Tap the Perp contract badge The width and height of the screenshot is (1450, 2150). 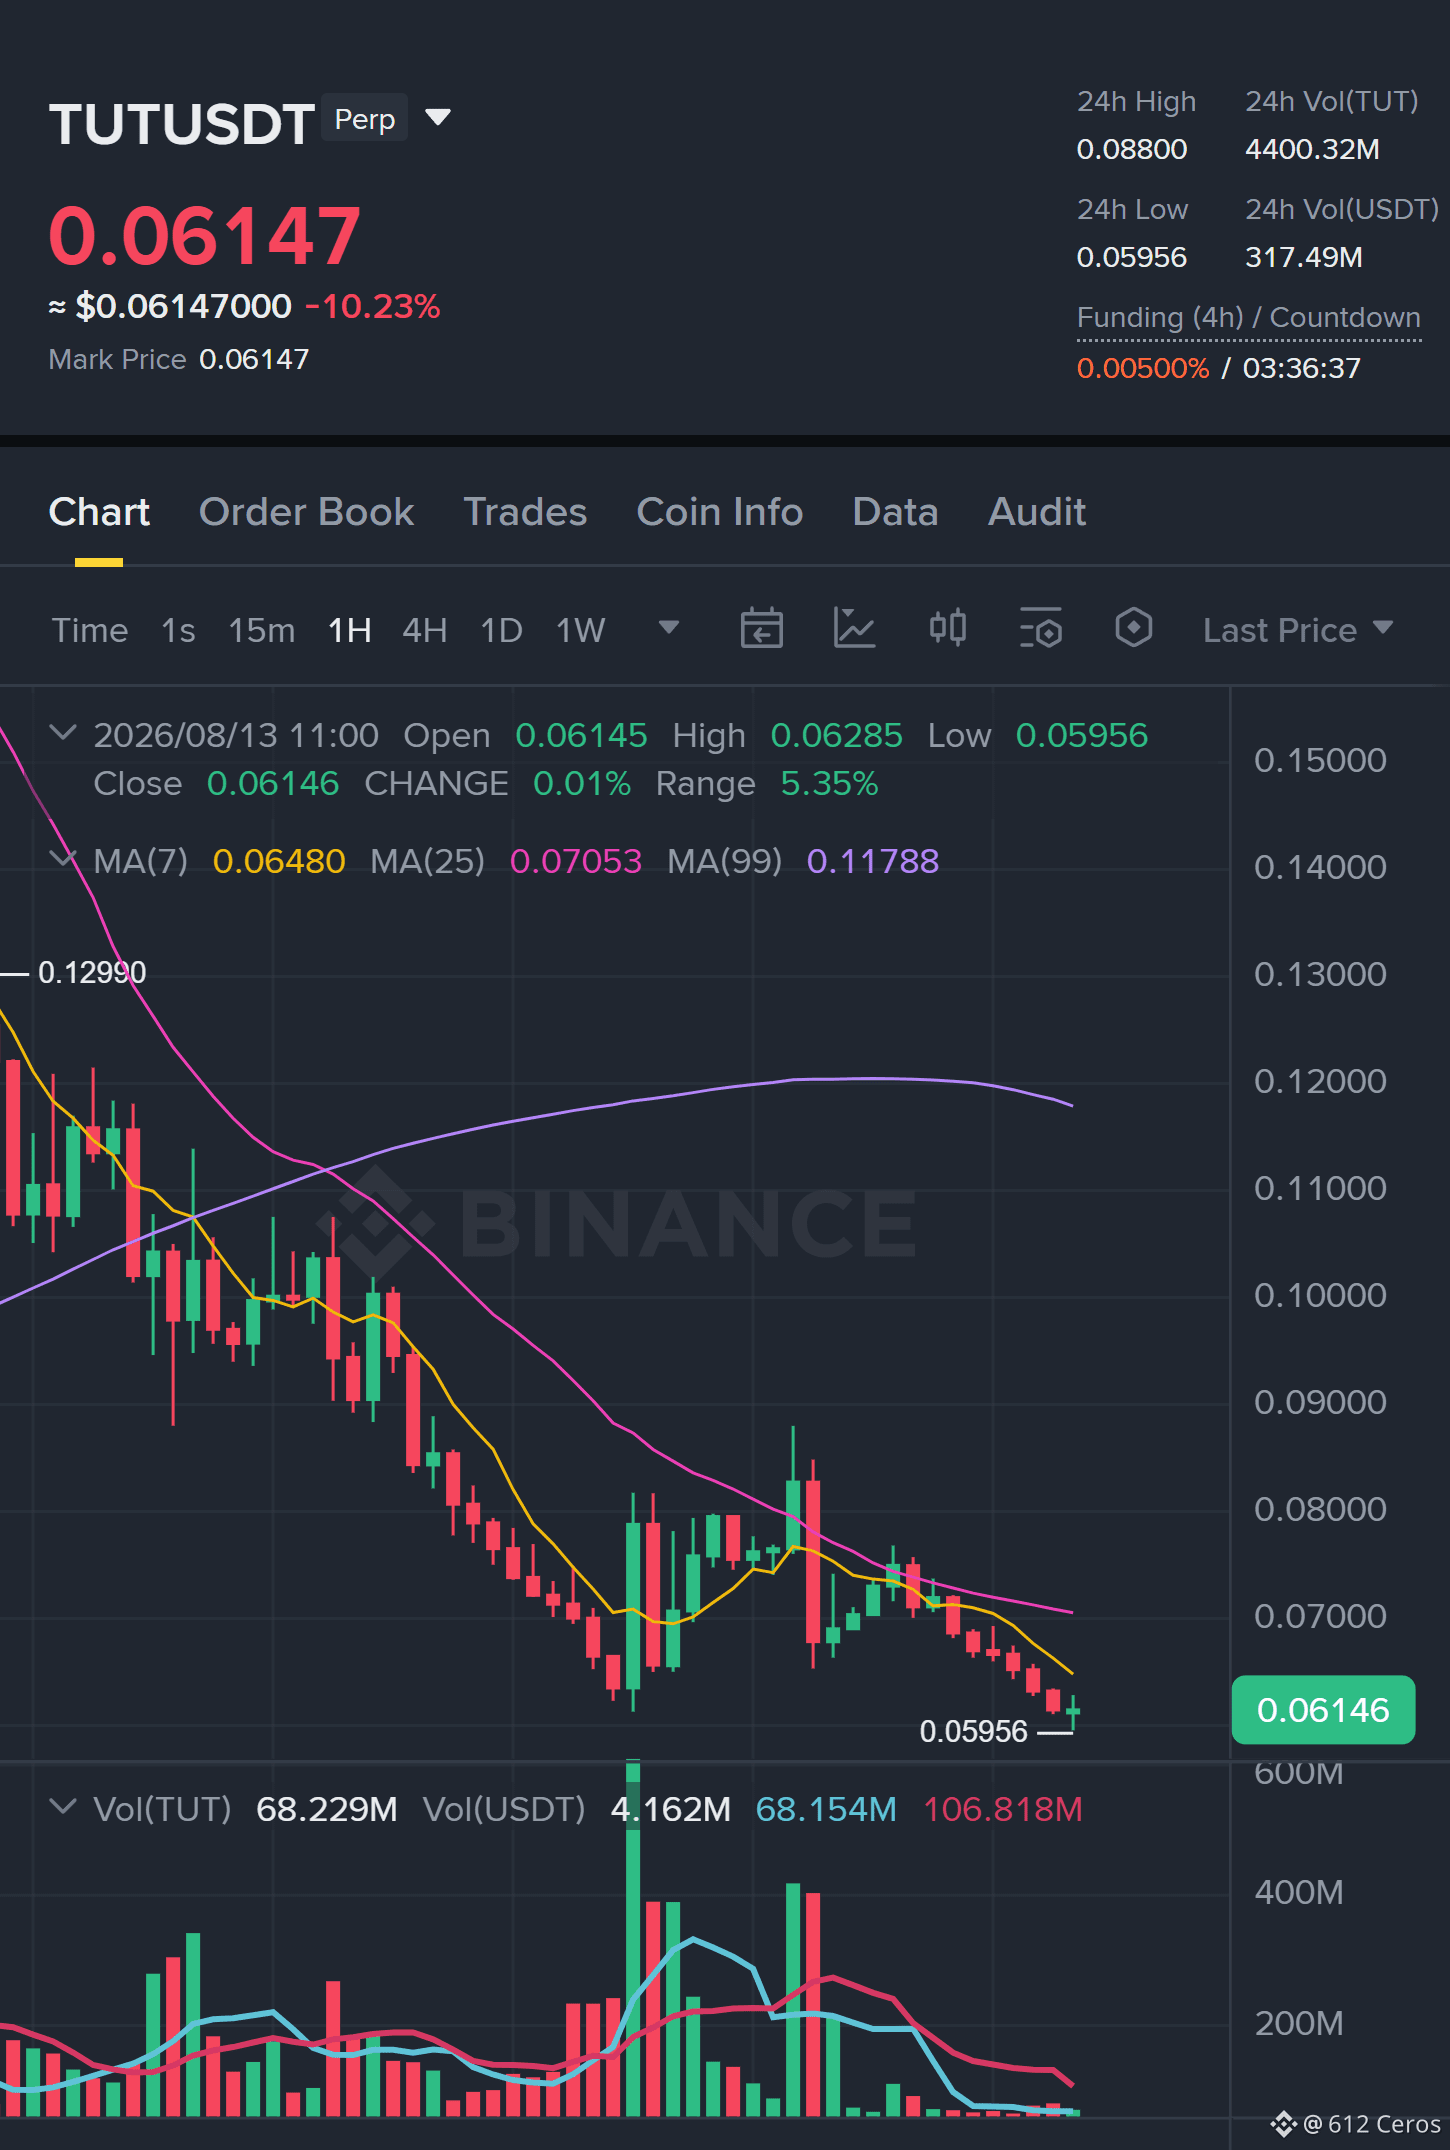[x=365, y=119]
